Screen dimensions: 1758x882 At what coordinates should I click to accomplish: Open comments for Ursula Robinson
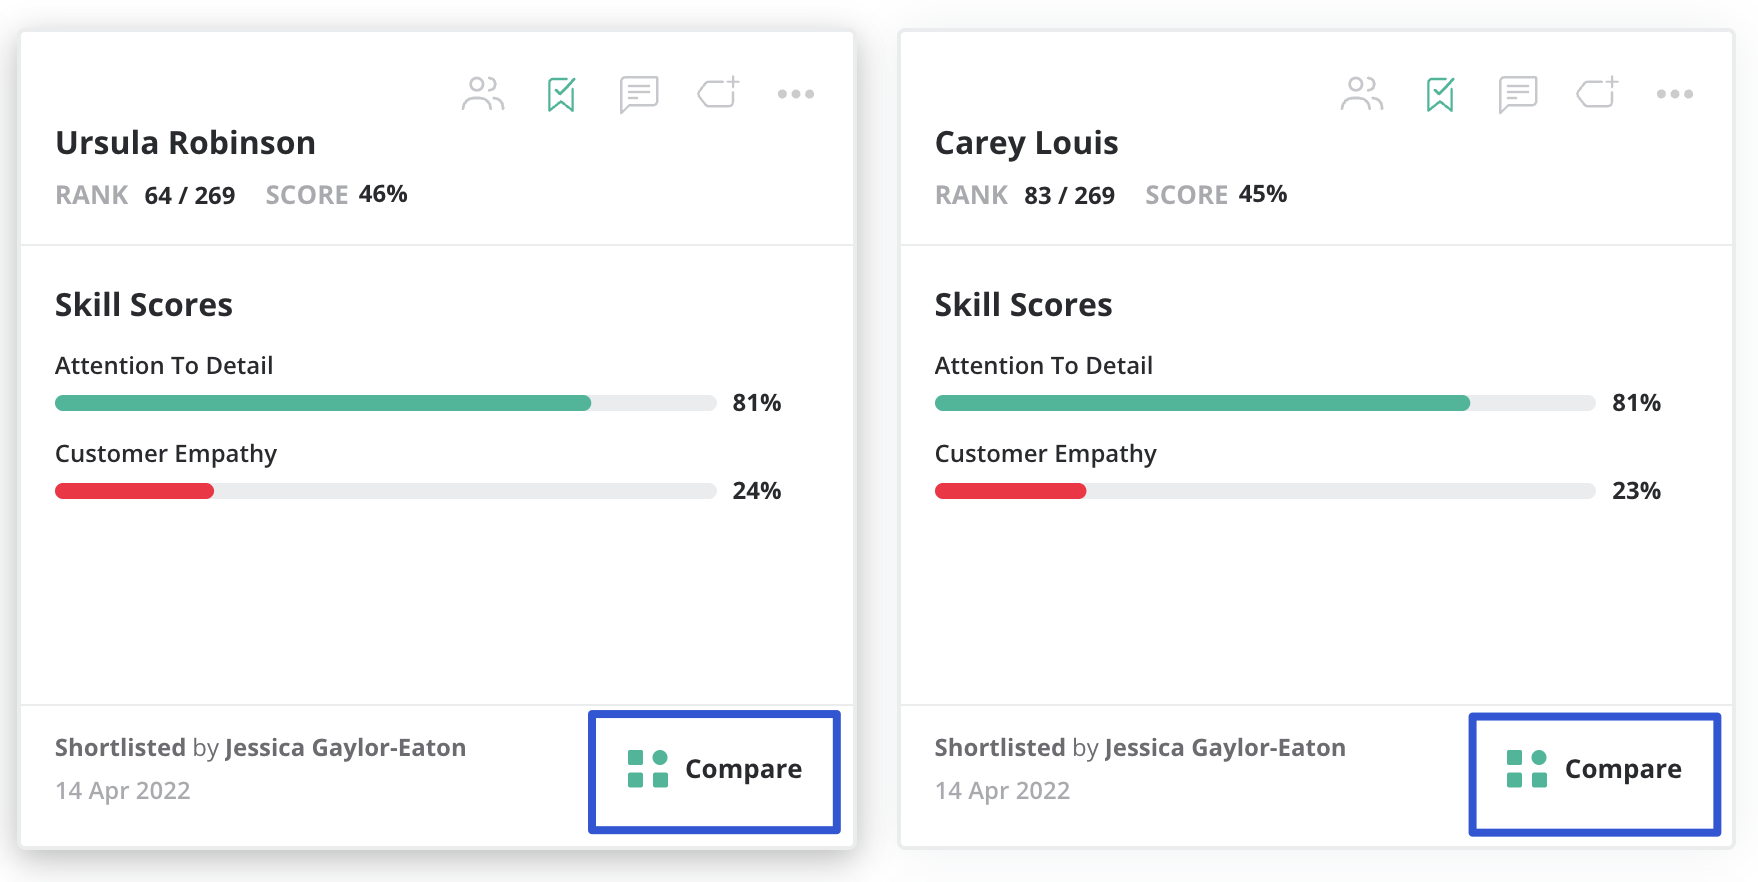(638, 94)
